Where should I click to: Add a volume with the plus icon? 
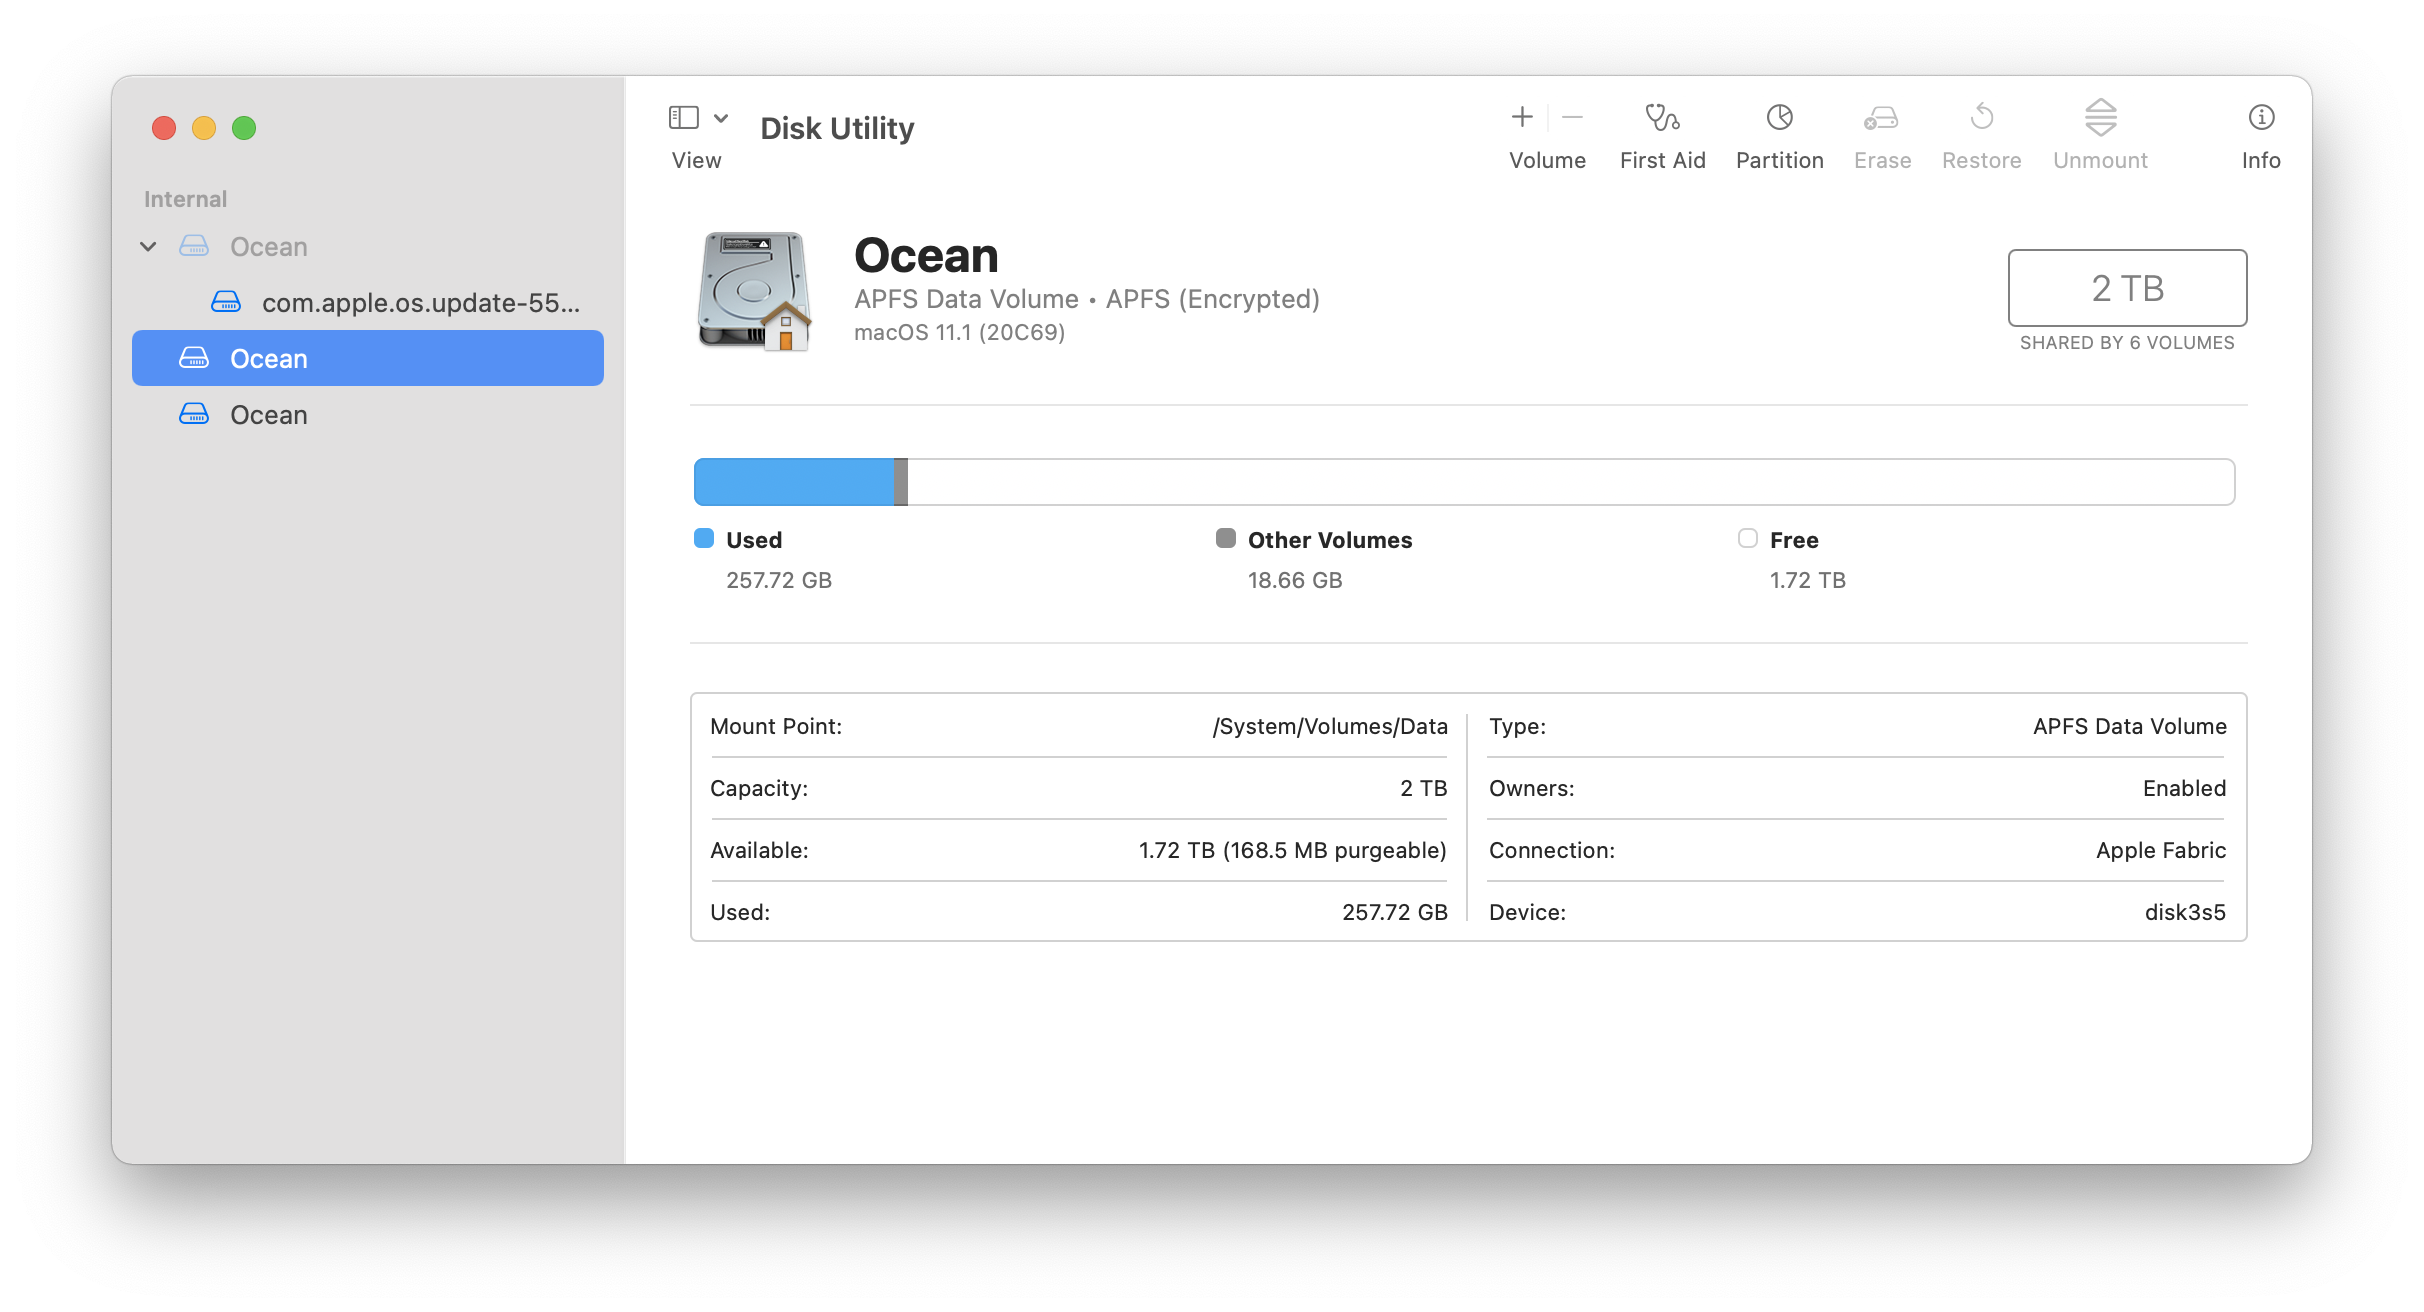click(x=1522, y=117)
